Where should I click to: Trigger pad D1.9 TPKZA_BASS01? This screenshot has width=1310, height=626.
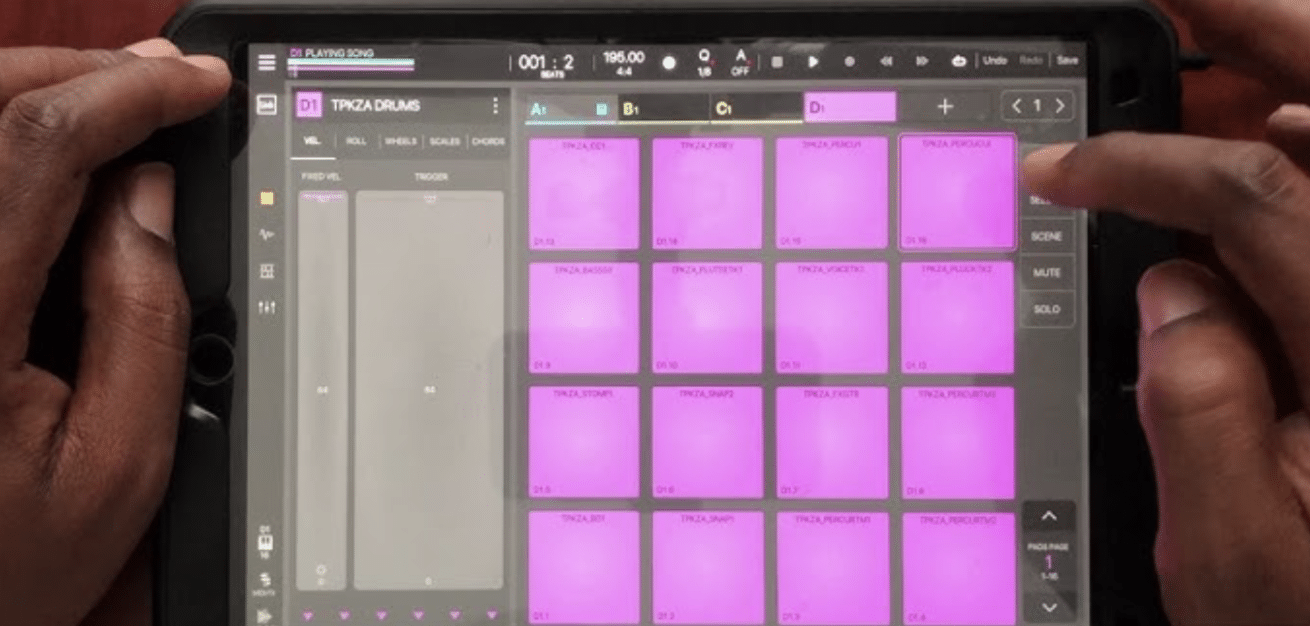pos(584,318)
